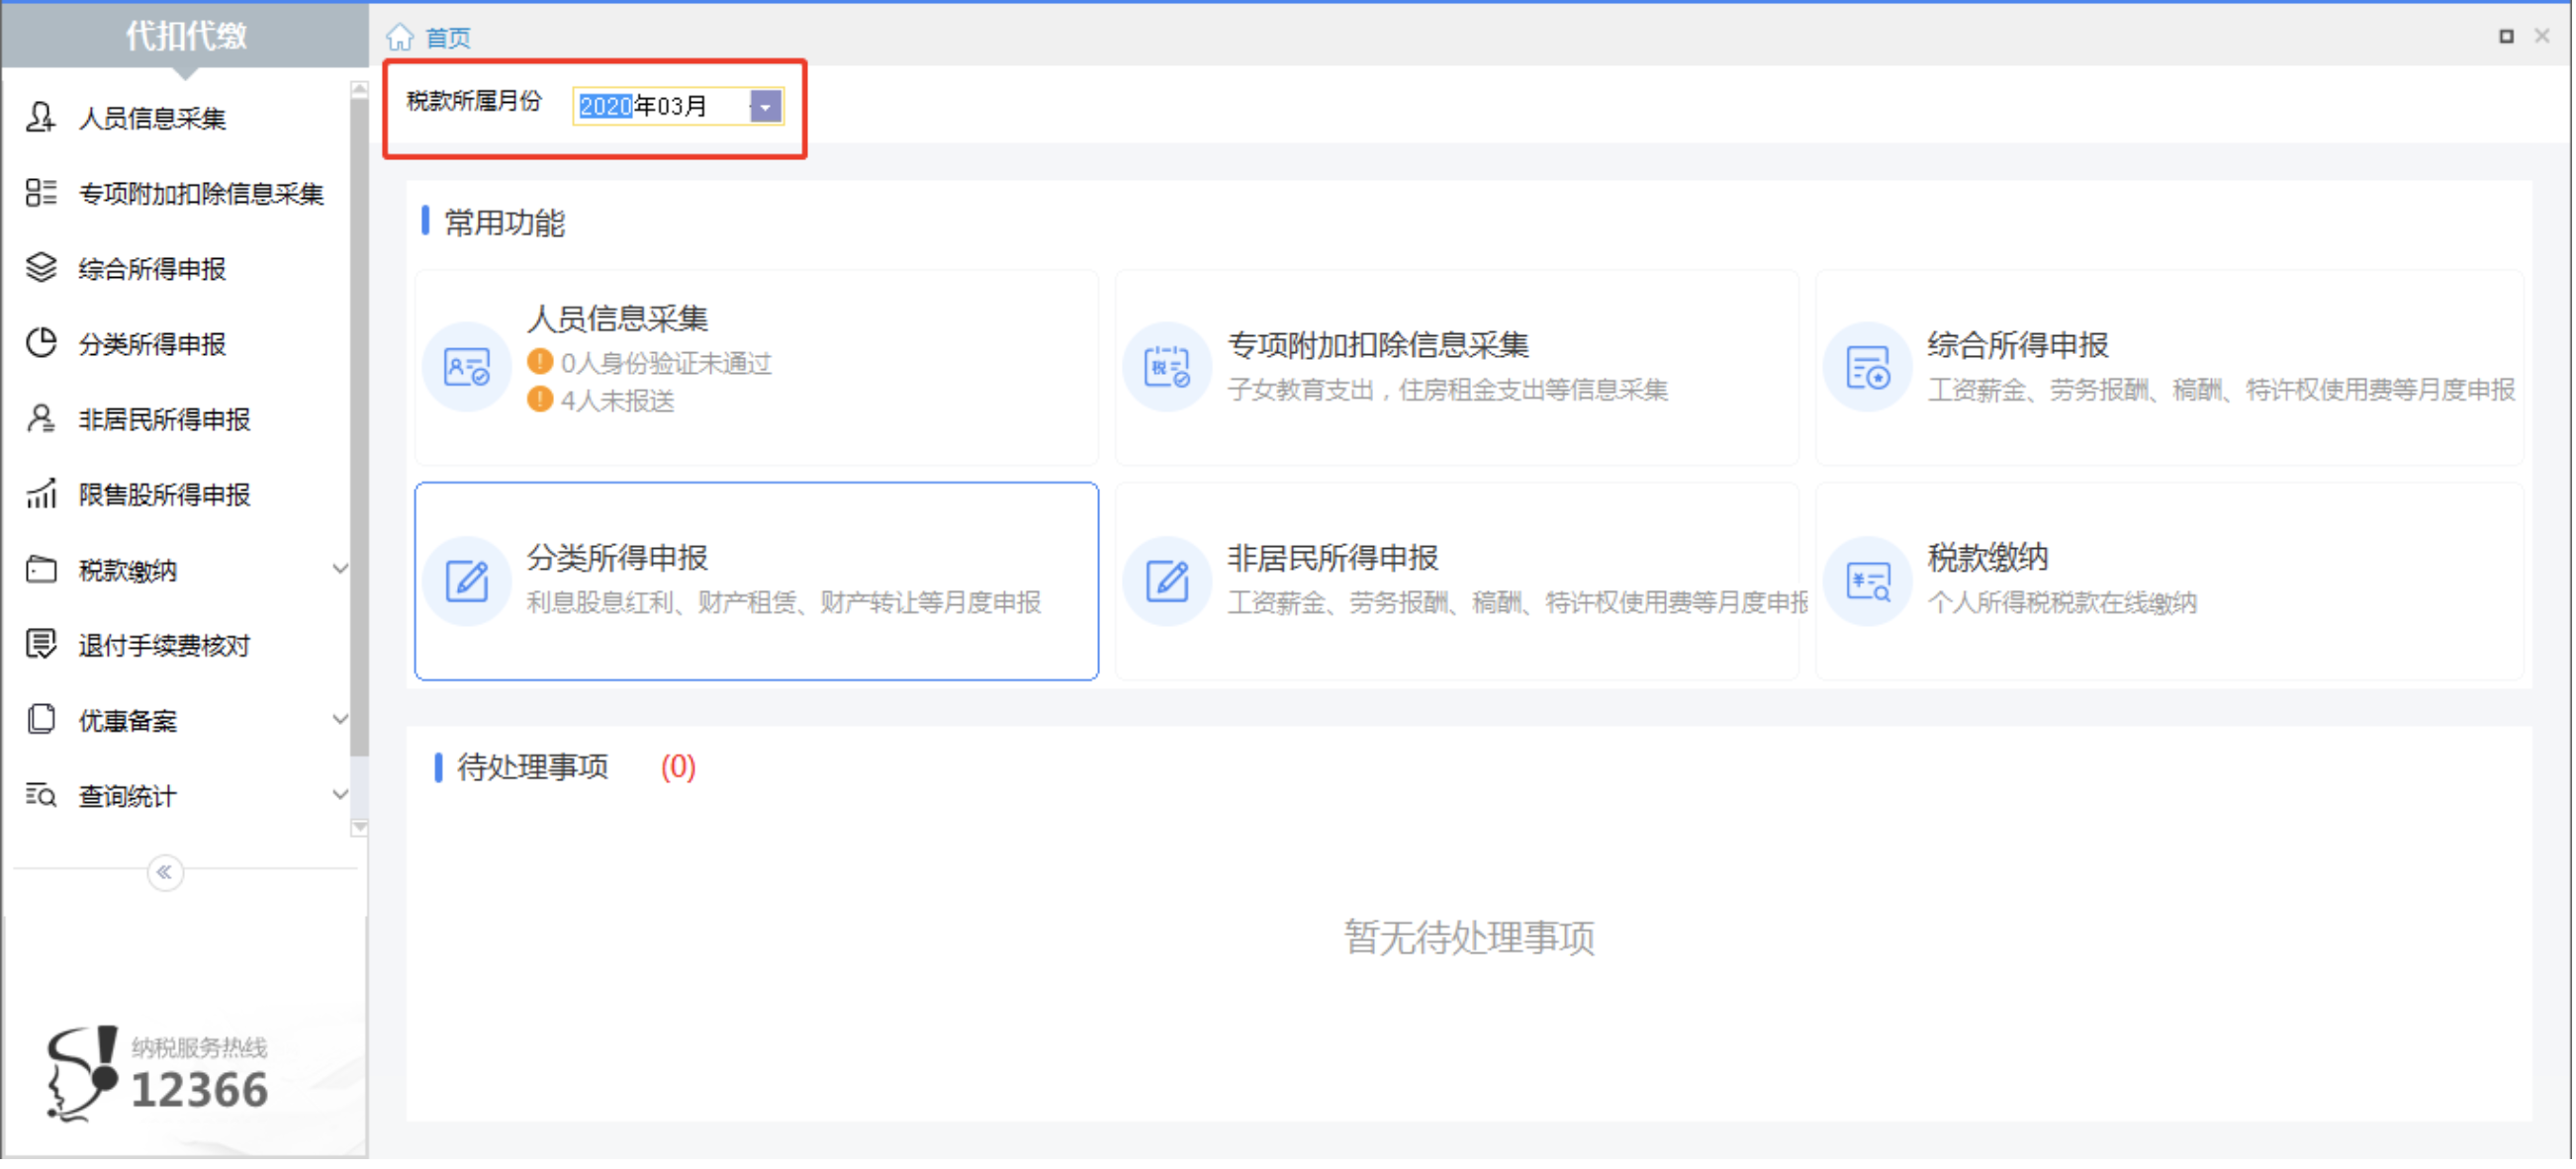Click the red (0) pending count
Viewport: 2576px width, 1169px height.
679,767
